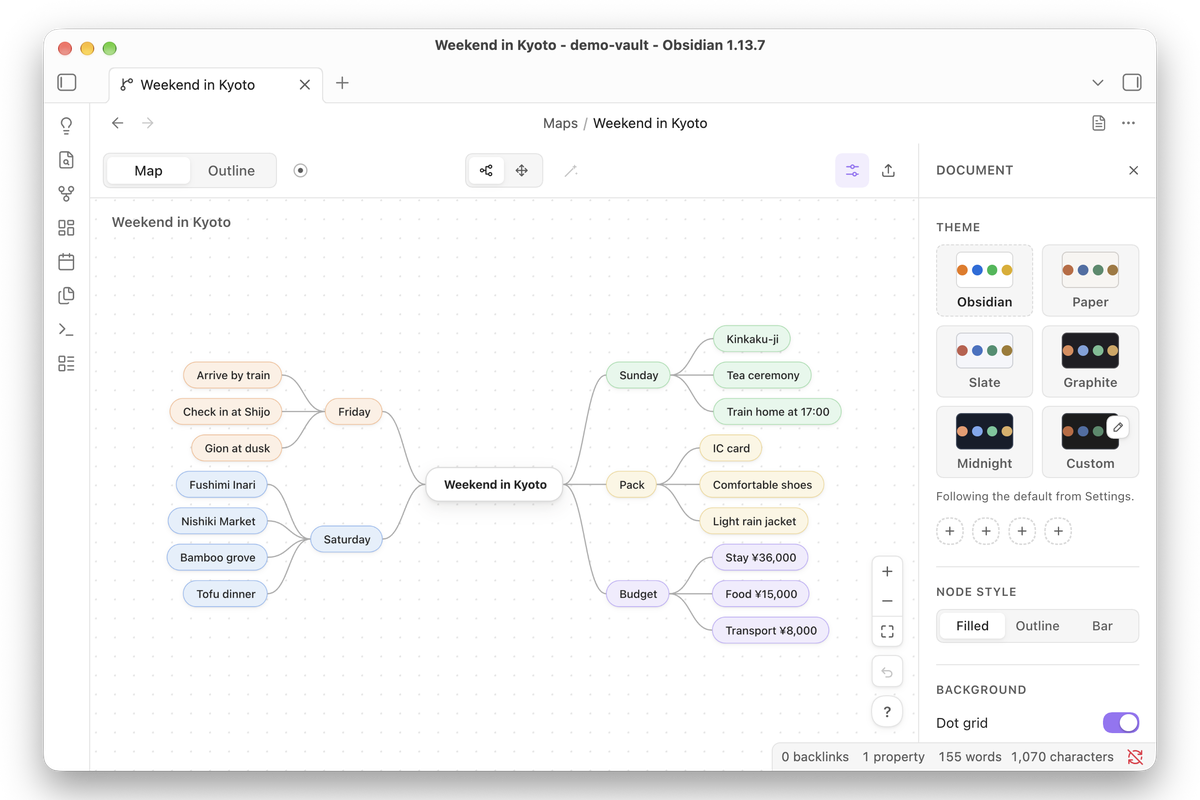Click the undo arrow button

coord(887,672)
